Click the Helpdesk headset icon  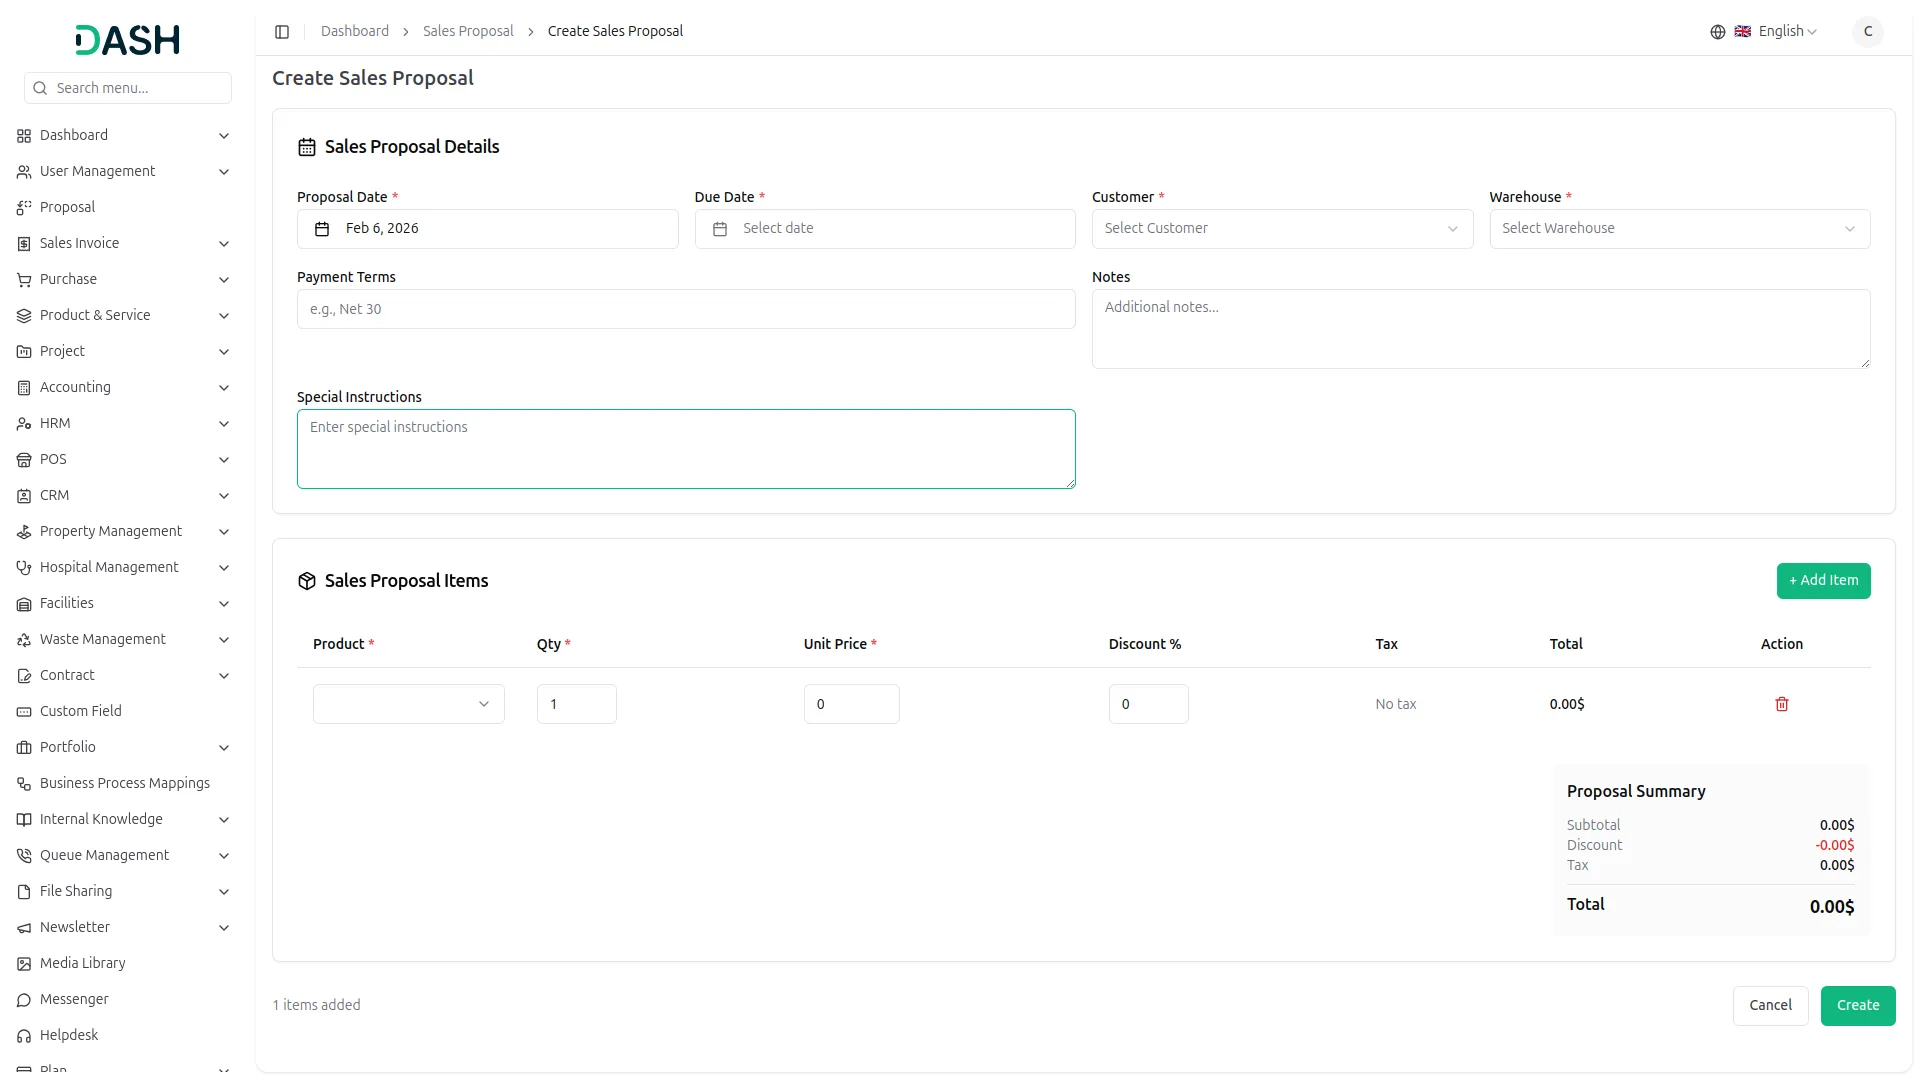[24, 1035]
